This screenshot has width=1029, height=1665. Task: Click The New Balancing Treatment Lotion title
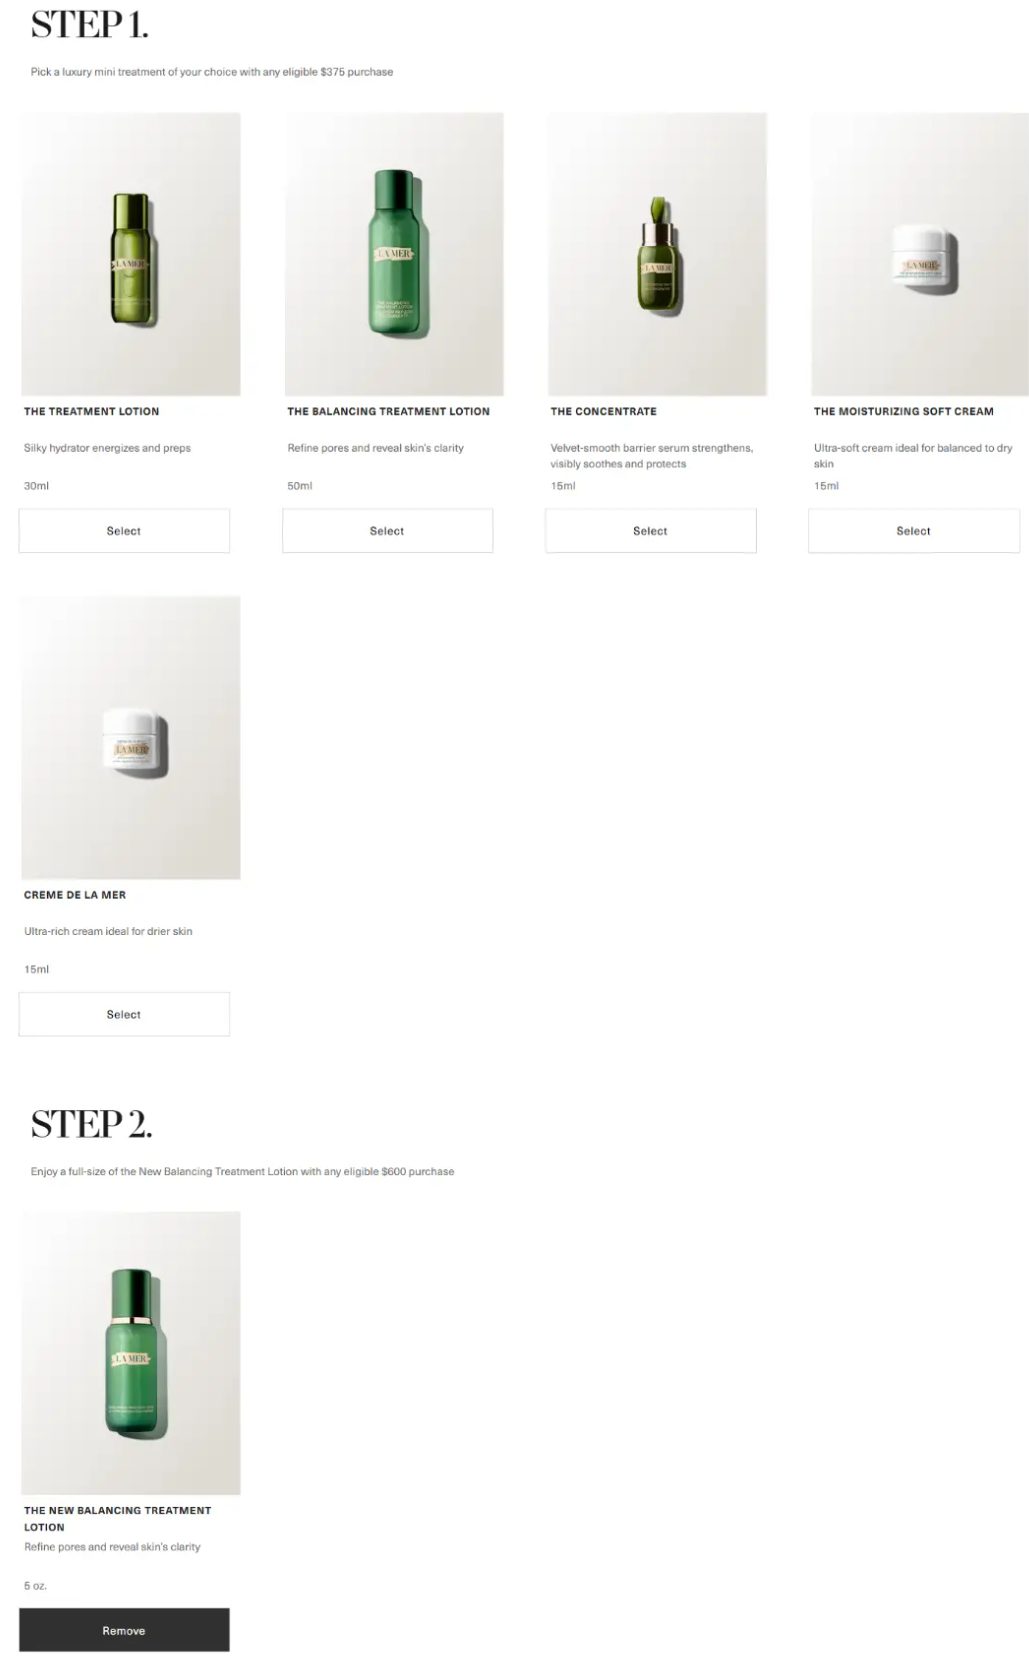point(118,1518)
